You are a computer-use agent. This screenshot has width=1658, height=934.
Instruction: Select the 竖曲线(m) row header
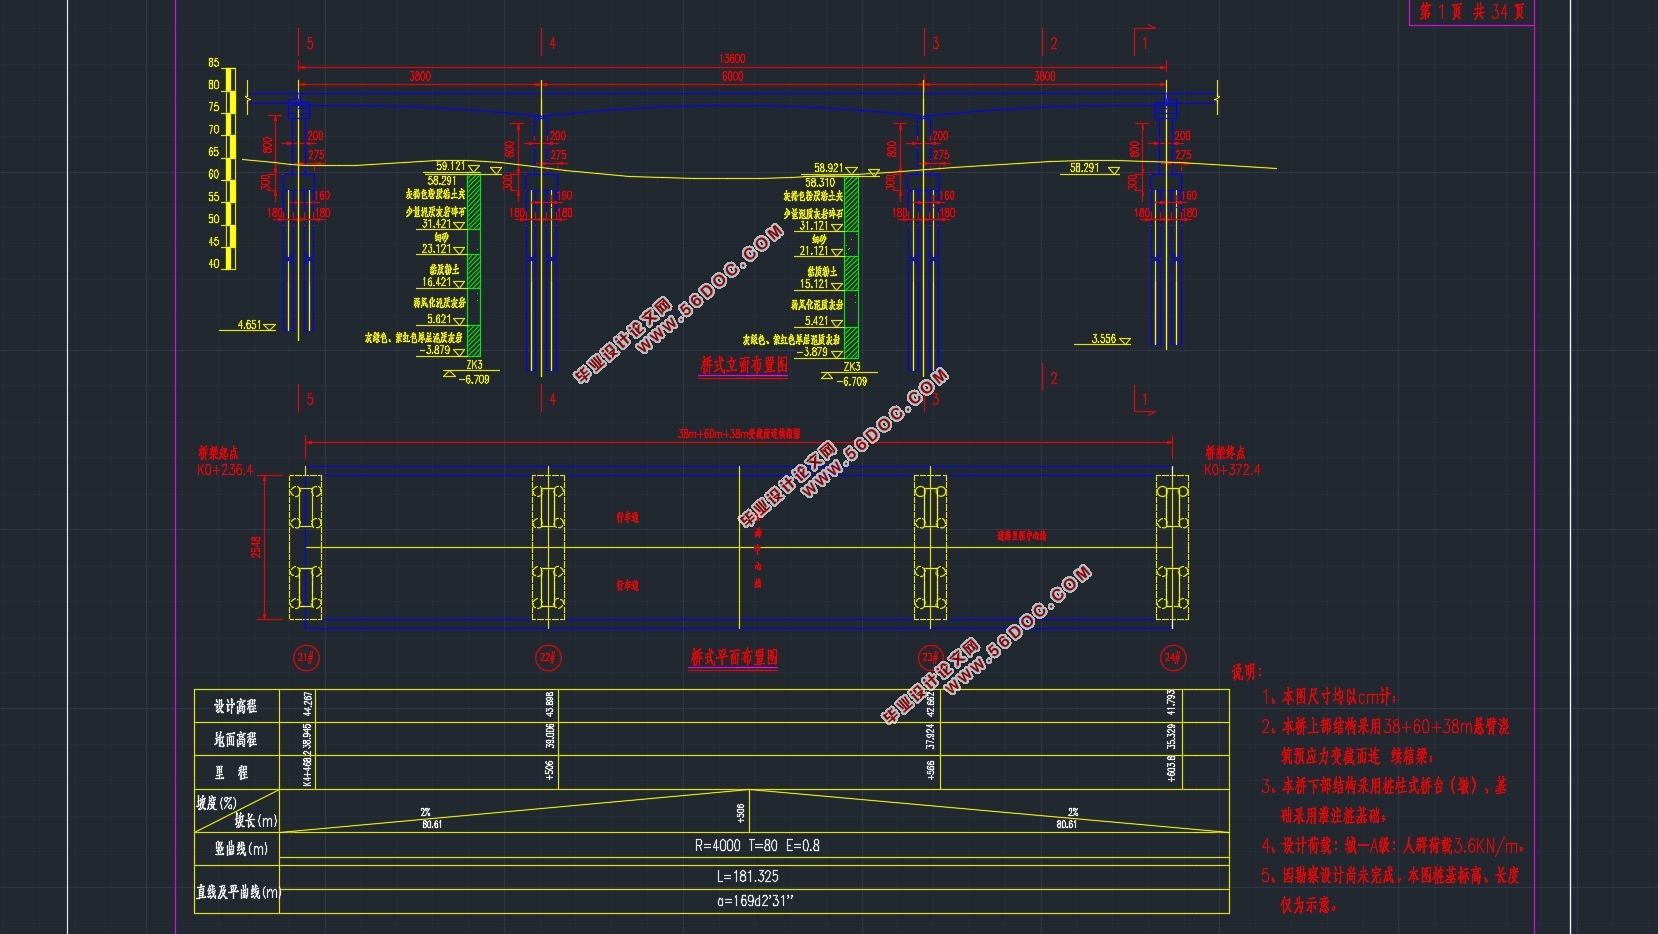(241, 849)
